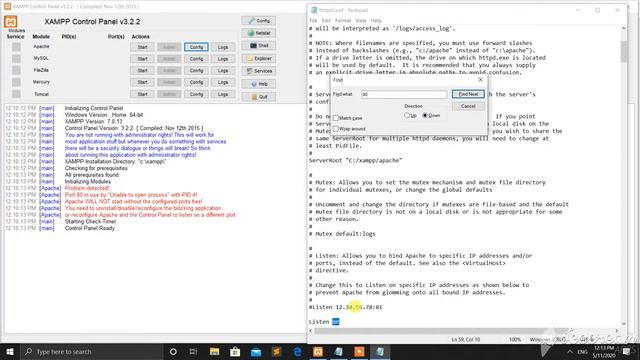Start the Apache module
640x360 pixels.
coord(142,47)
